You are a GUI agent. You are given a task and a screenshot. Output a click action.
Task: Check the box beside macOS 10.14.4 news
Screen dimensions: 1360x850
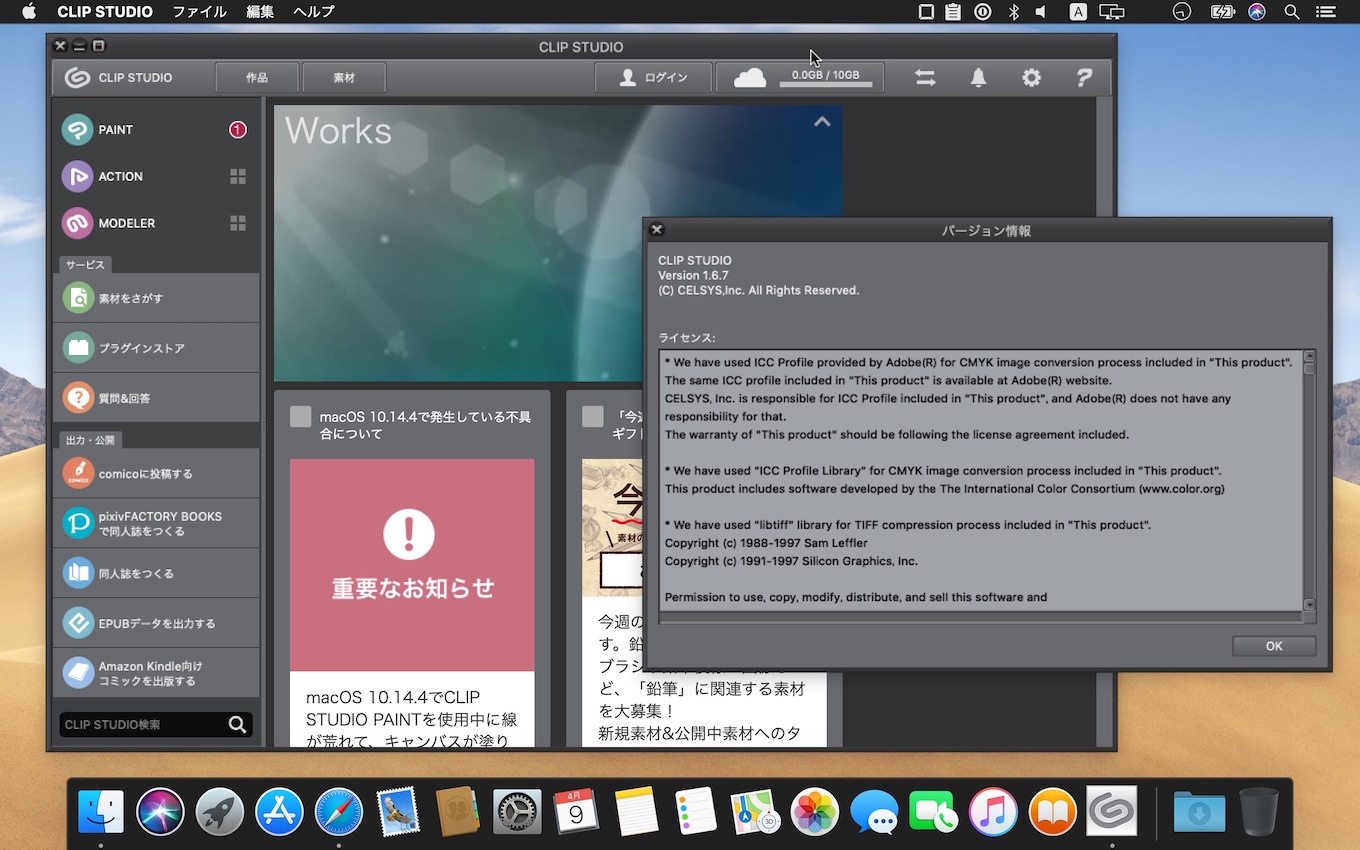[x=300, y=417]
